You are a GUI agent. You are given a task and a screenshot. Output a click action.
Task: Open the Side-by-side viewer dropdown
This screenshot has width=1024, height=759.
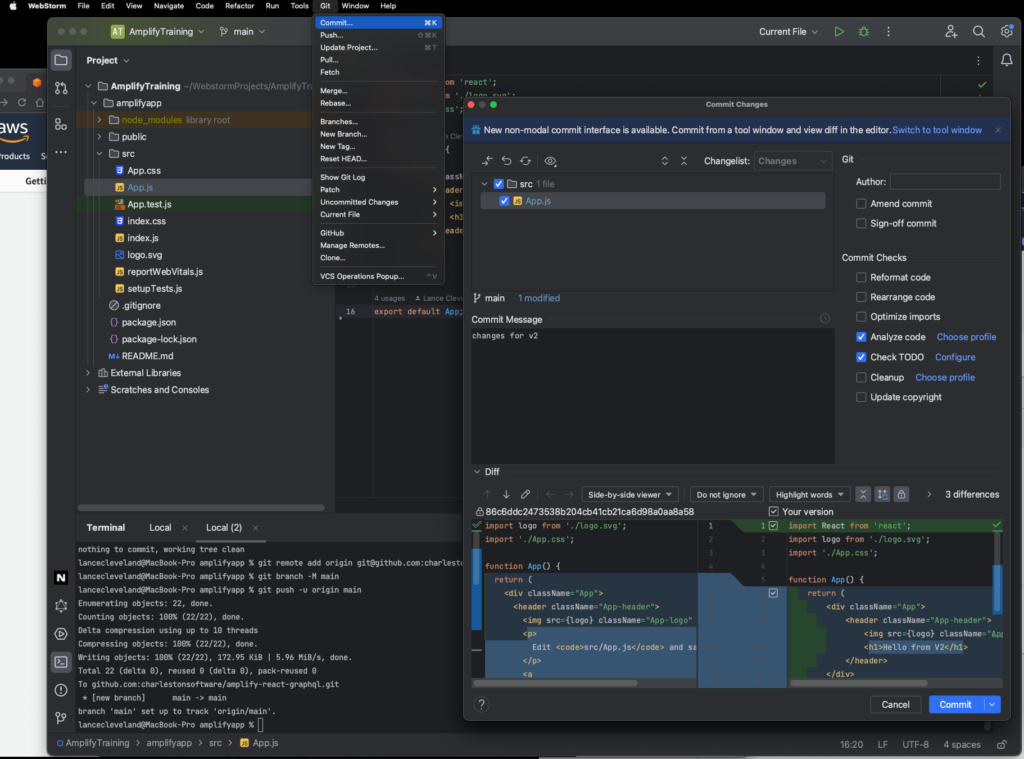tap(630, 494)
